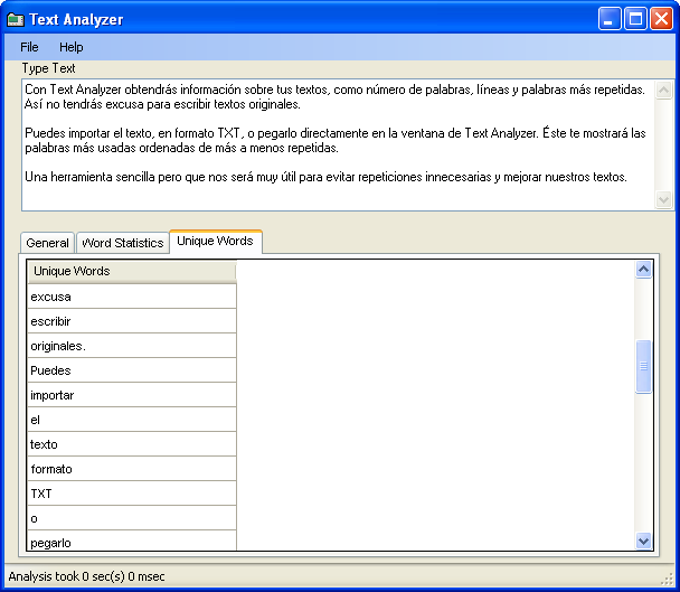Screen dimensions: 680x592
Task: Click the word list scrollbar thumb
Action: pos(644,367)
